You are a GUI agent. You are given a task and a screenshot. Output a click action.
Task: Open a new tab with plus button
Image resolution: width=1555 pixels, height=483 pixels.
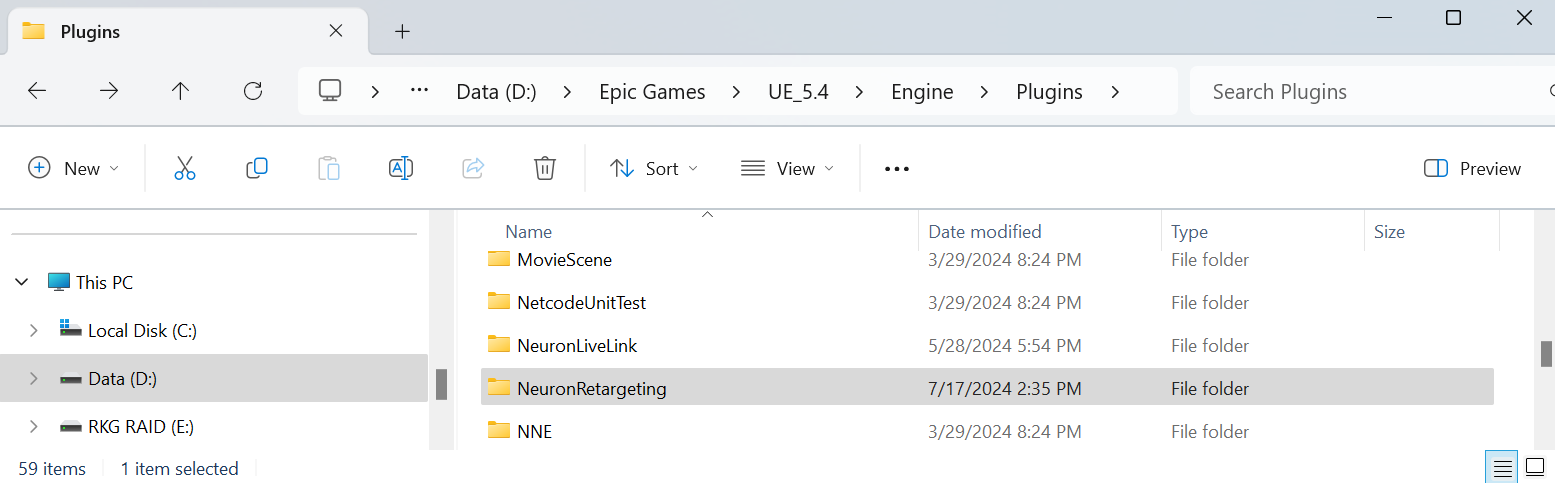click(402, 31)
